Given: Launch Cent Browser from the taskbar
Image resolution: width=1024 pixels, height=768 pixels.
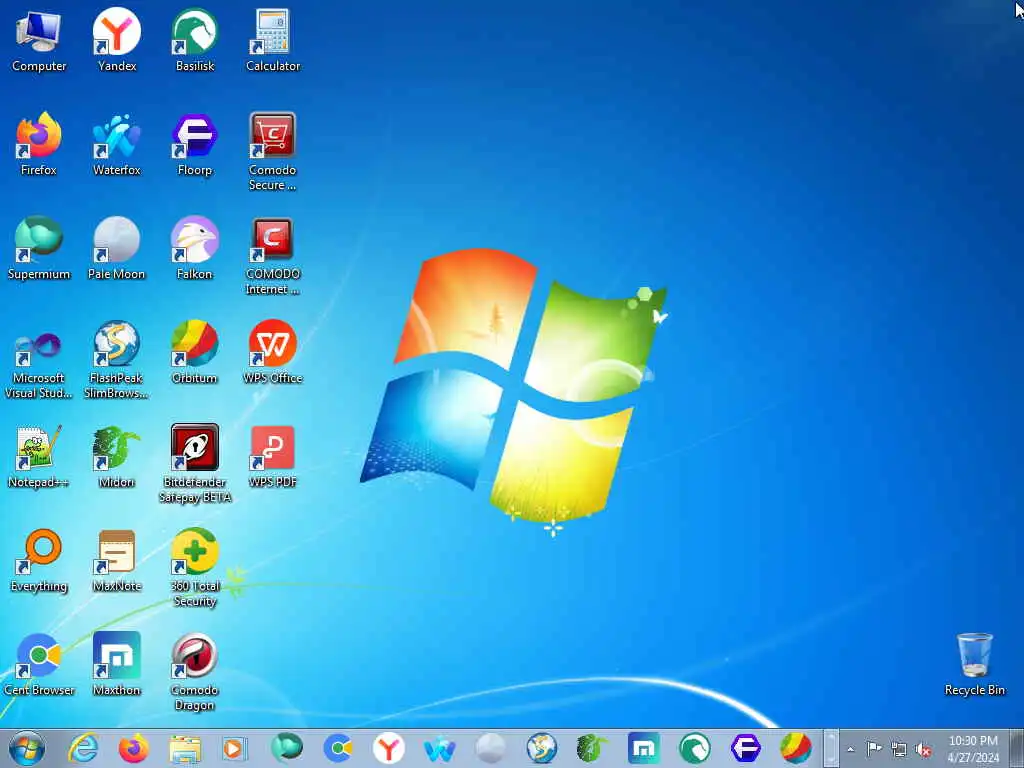Looking at the screenshot, I should [x=338, y=748].
